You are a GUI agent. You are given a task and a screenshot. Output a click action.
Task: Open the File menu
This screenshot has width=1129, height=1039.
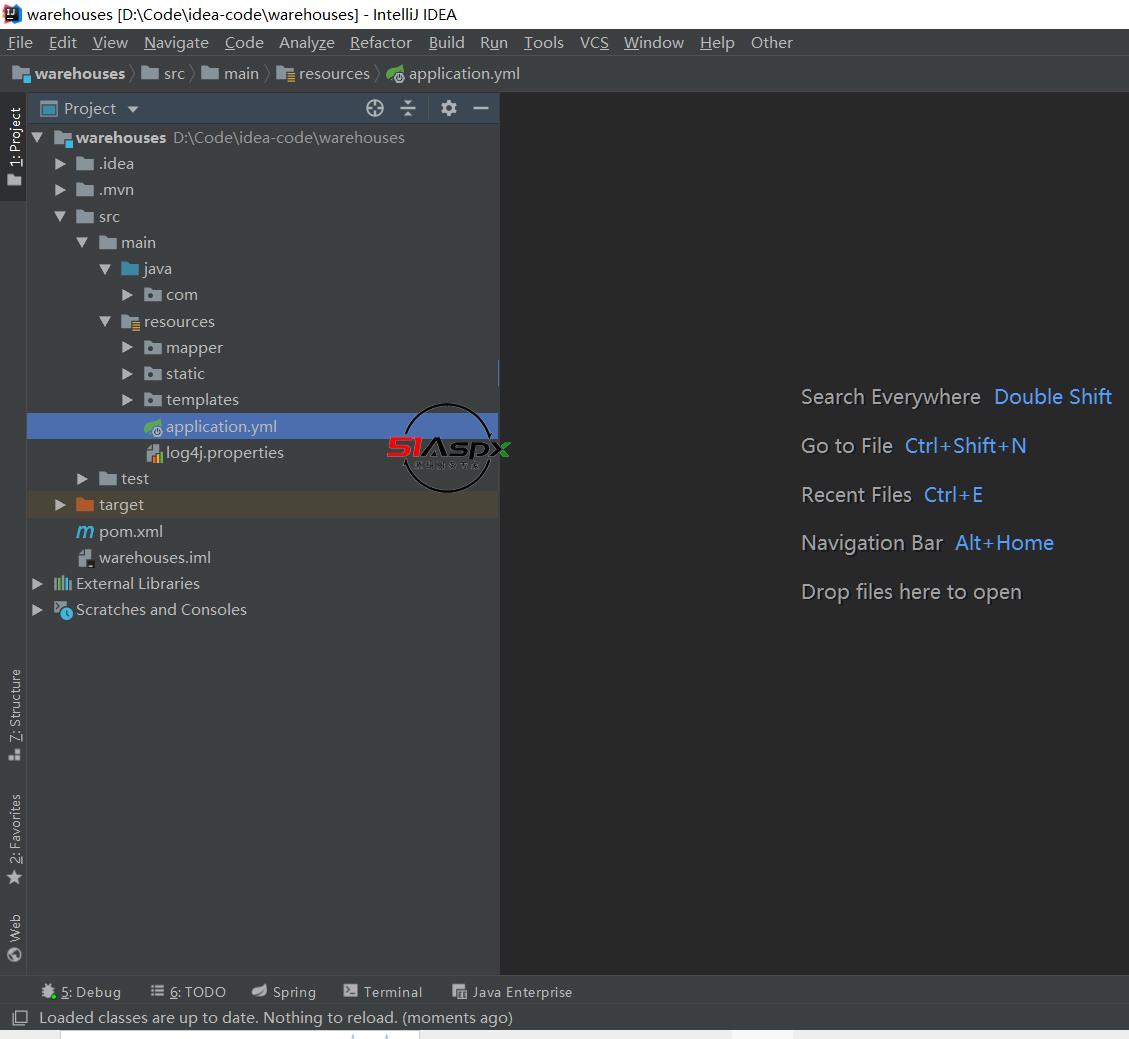tap(20, 42)
